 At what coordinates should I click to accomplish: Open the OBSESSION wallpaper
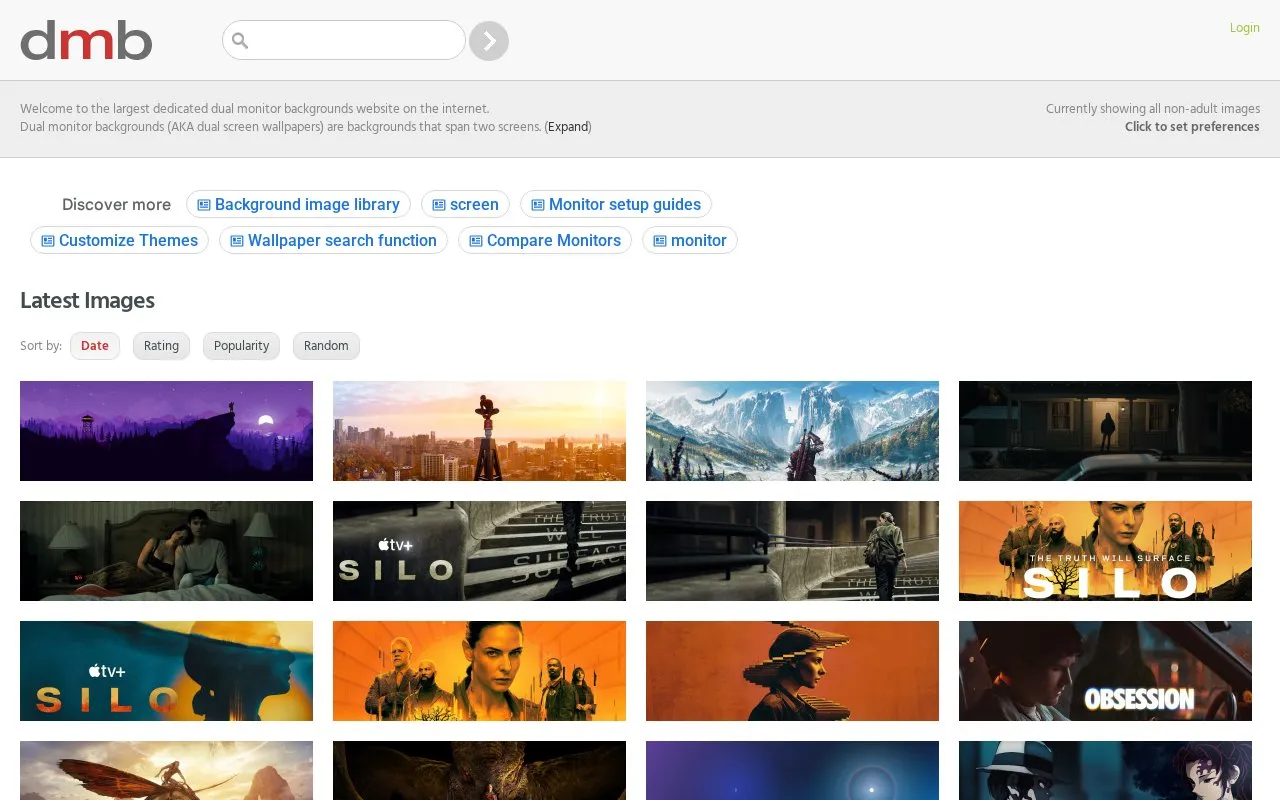(1105, 671)
